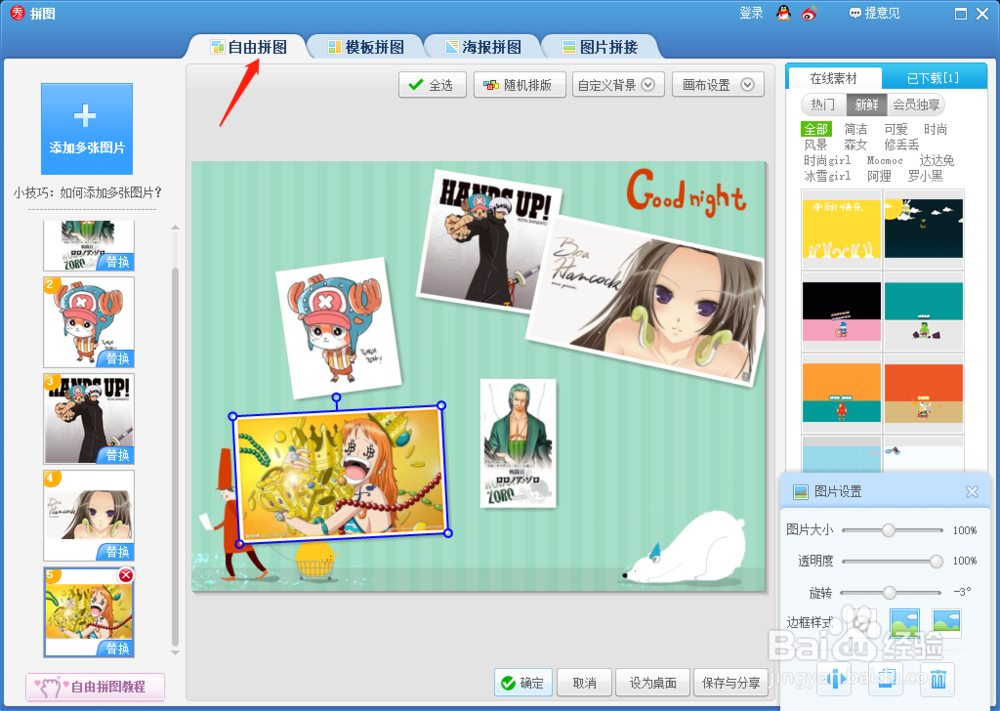Select the blue outlined border frame style
This screenshot has width=1000, height=711.
click(x=904, y=622)
